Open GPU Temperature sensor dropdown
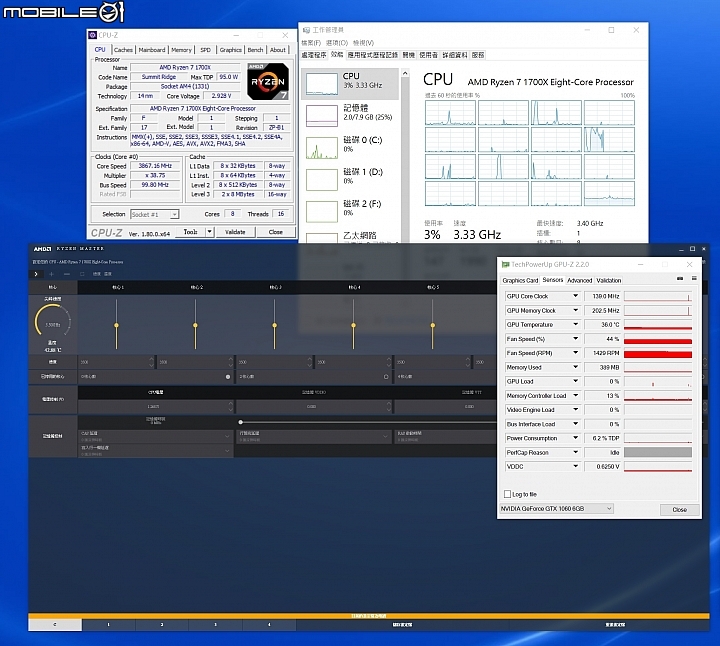Viewport: 720px width, 646px height. pos(575,325)
